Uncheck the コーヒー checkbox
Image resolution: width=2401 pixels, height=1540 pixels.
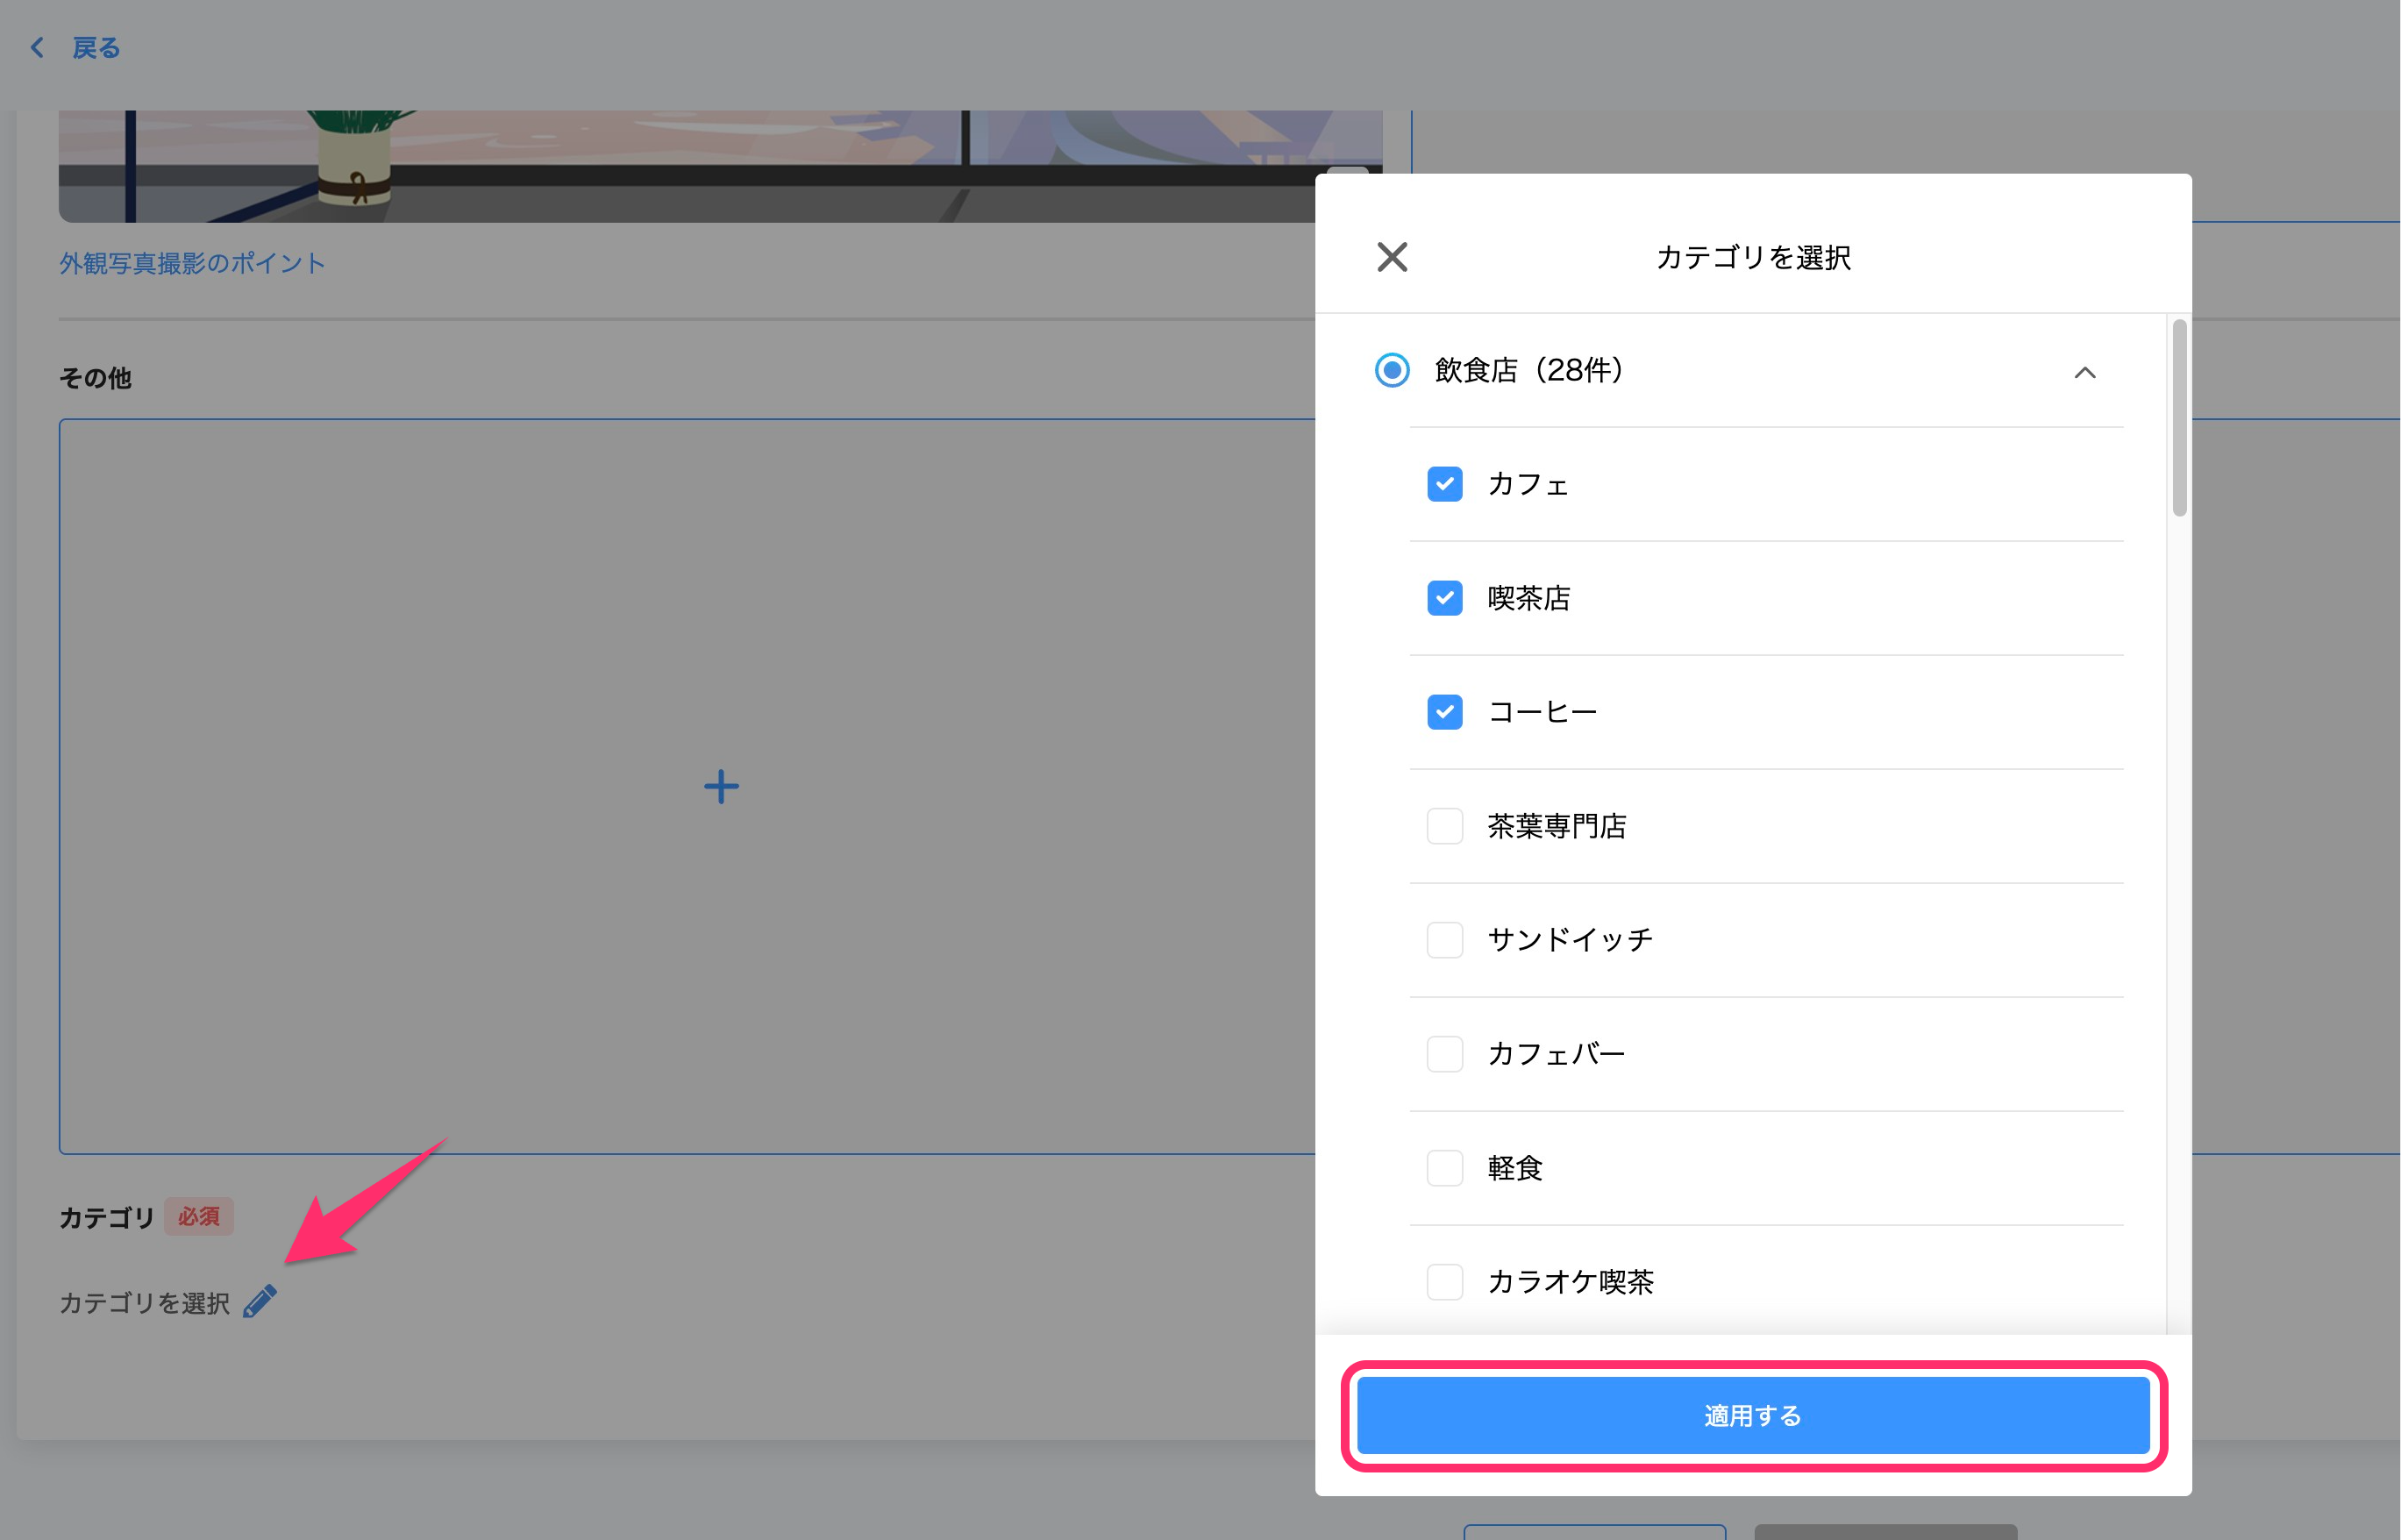(x=1444, y=712)
